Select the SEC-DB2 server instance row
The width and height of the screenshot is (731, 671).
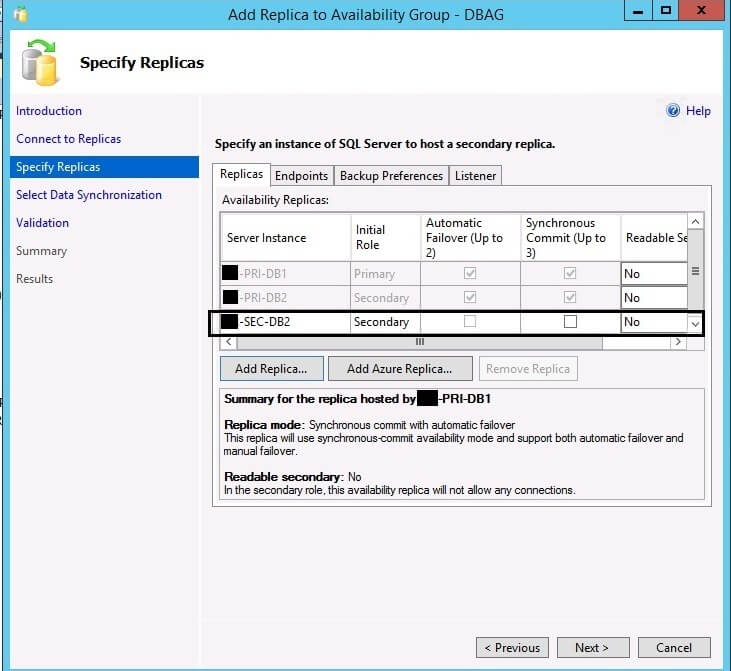coord(285,322)
